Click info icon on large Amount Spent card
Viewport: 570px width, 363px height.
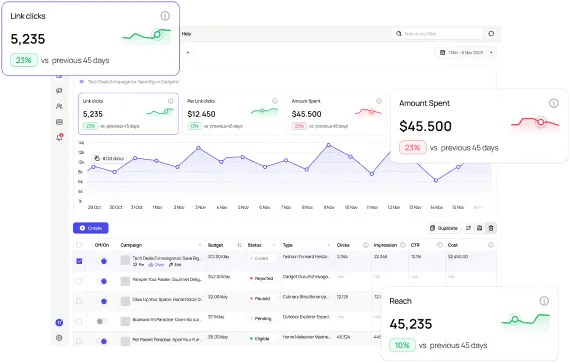click(553, 103)
